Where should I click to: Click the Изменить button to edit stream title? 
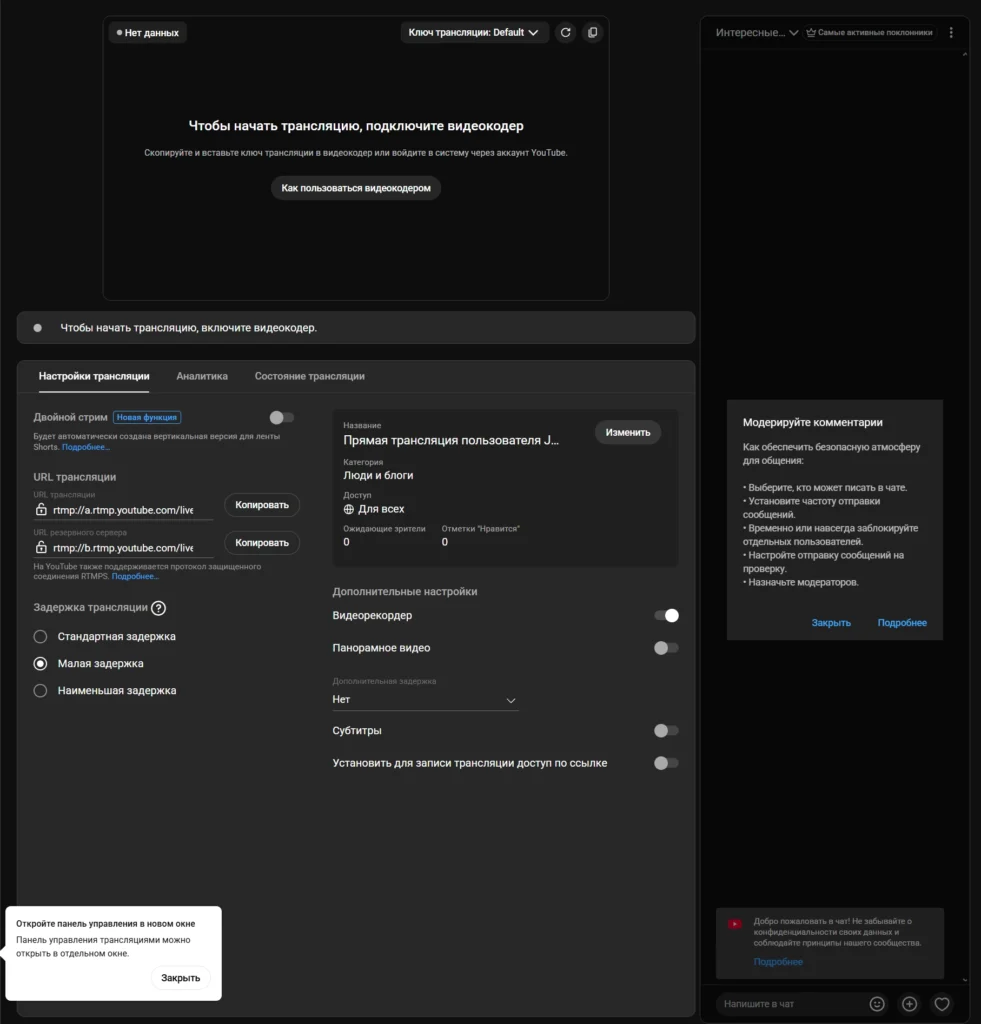[627, 432]
